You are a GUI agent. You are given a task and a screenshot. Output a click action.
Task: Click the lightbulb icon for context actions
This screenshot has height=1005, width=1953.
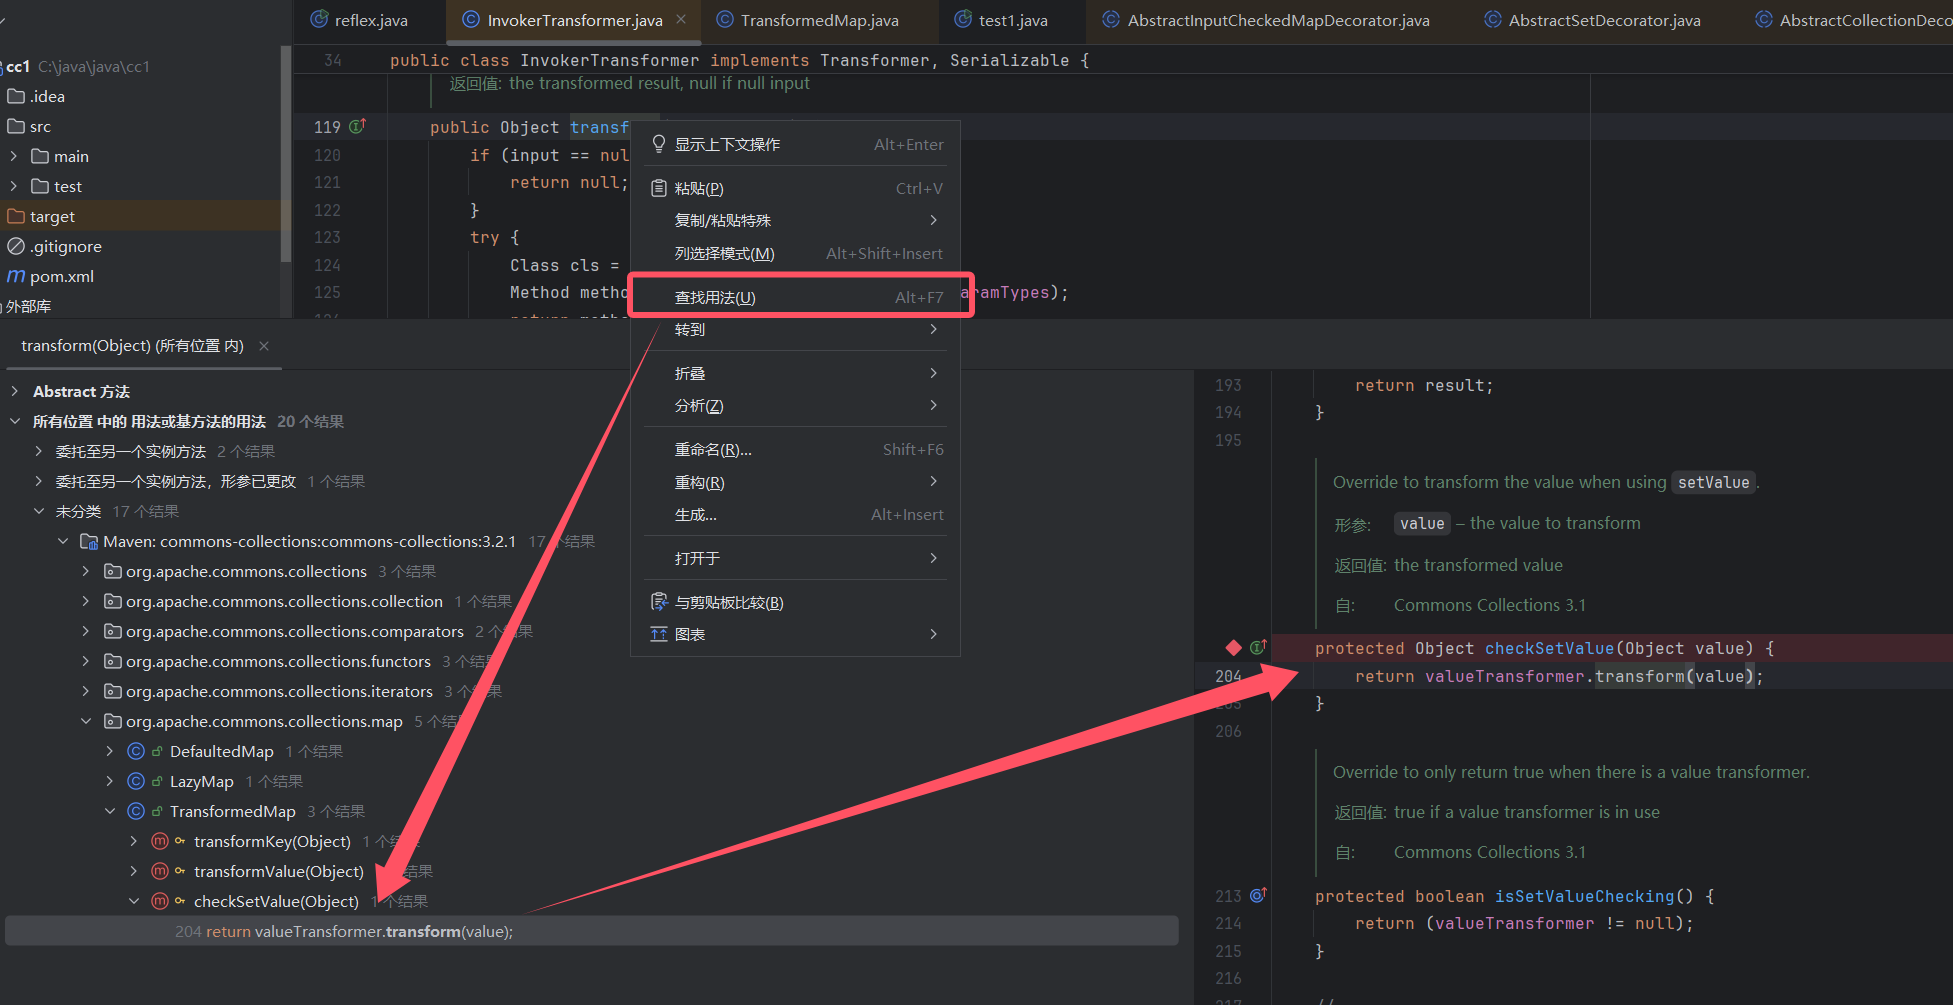(x=659, y=144)
